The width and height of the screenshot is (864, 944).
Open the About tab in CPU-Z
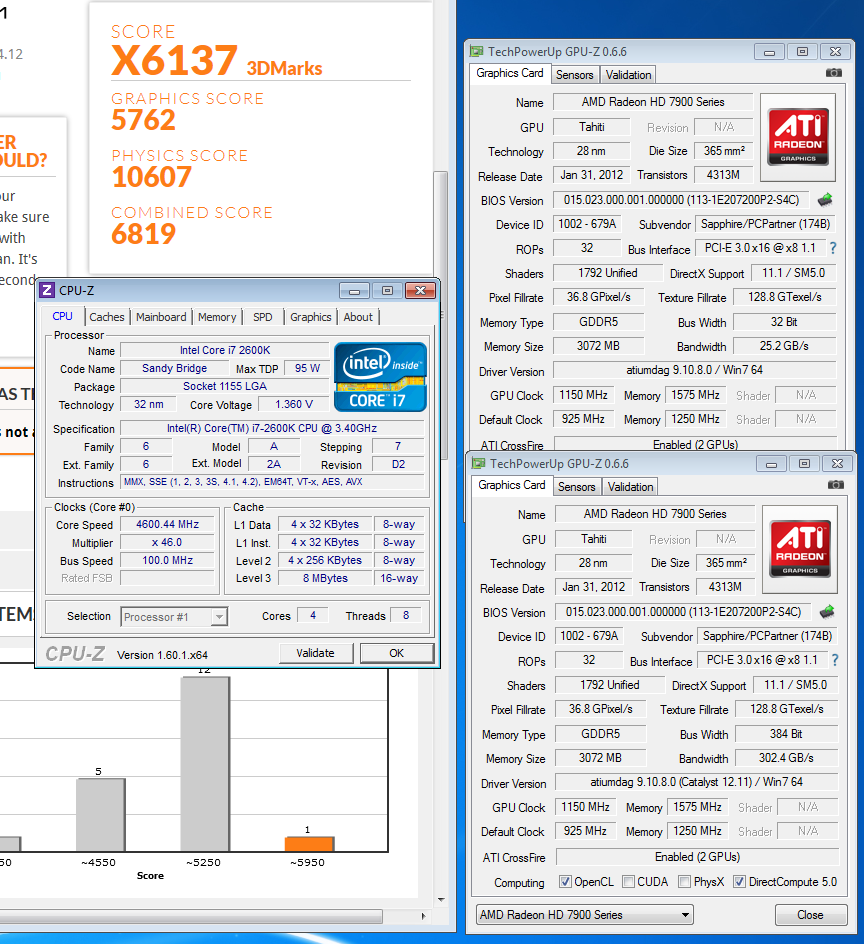click(x=358, y=317)
